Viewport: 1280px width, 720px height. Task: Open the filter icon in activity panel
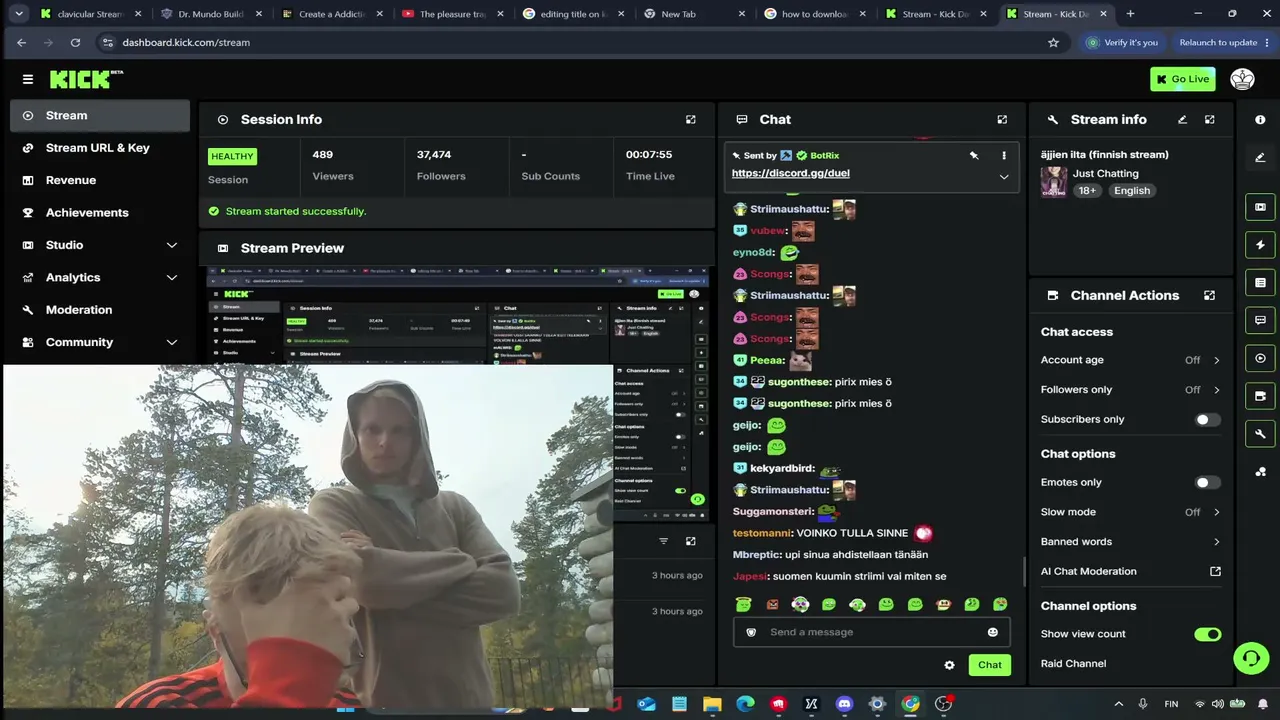click(663, 541)
